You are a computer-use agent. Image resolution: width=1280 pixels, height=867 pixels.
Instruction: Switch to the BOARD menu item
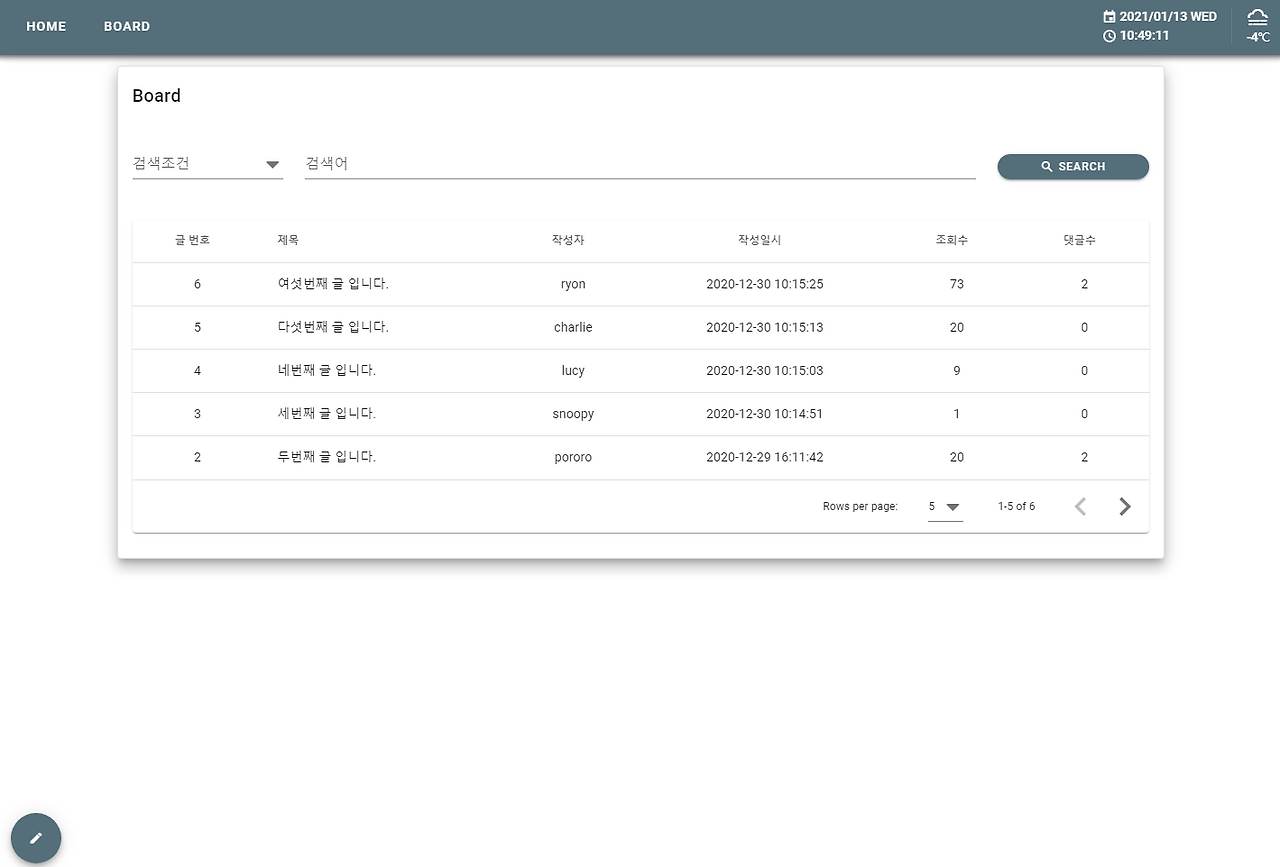[x=127, y=26]
